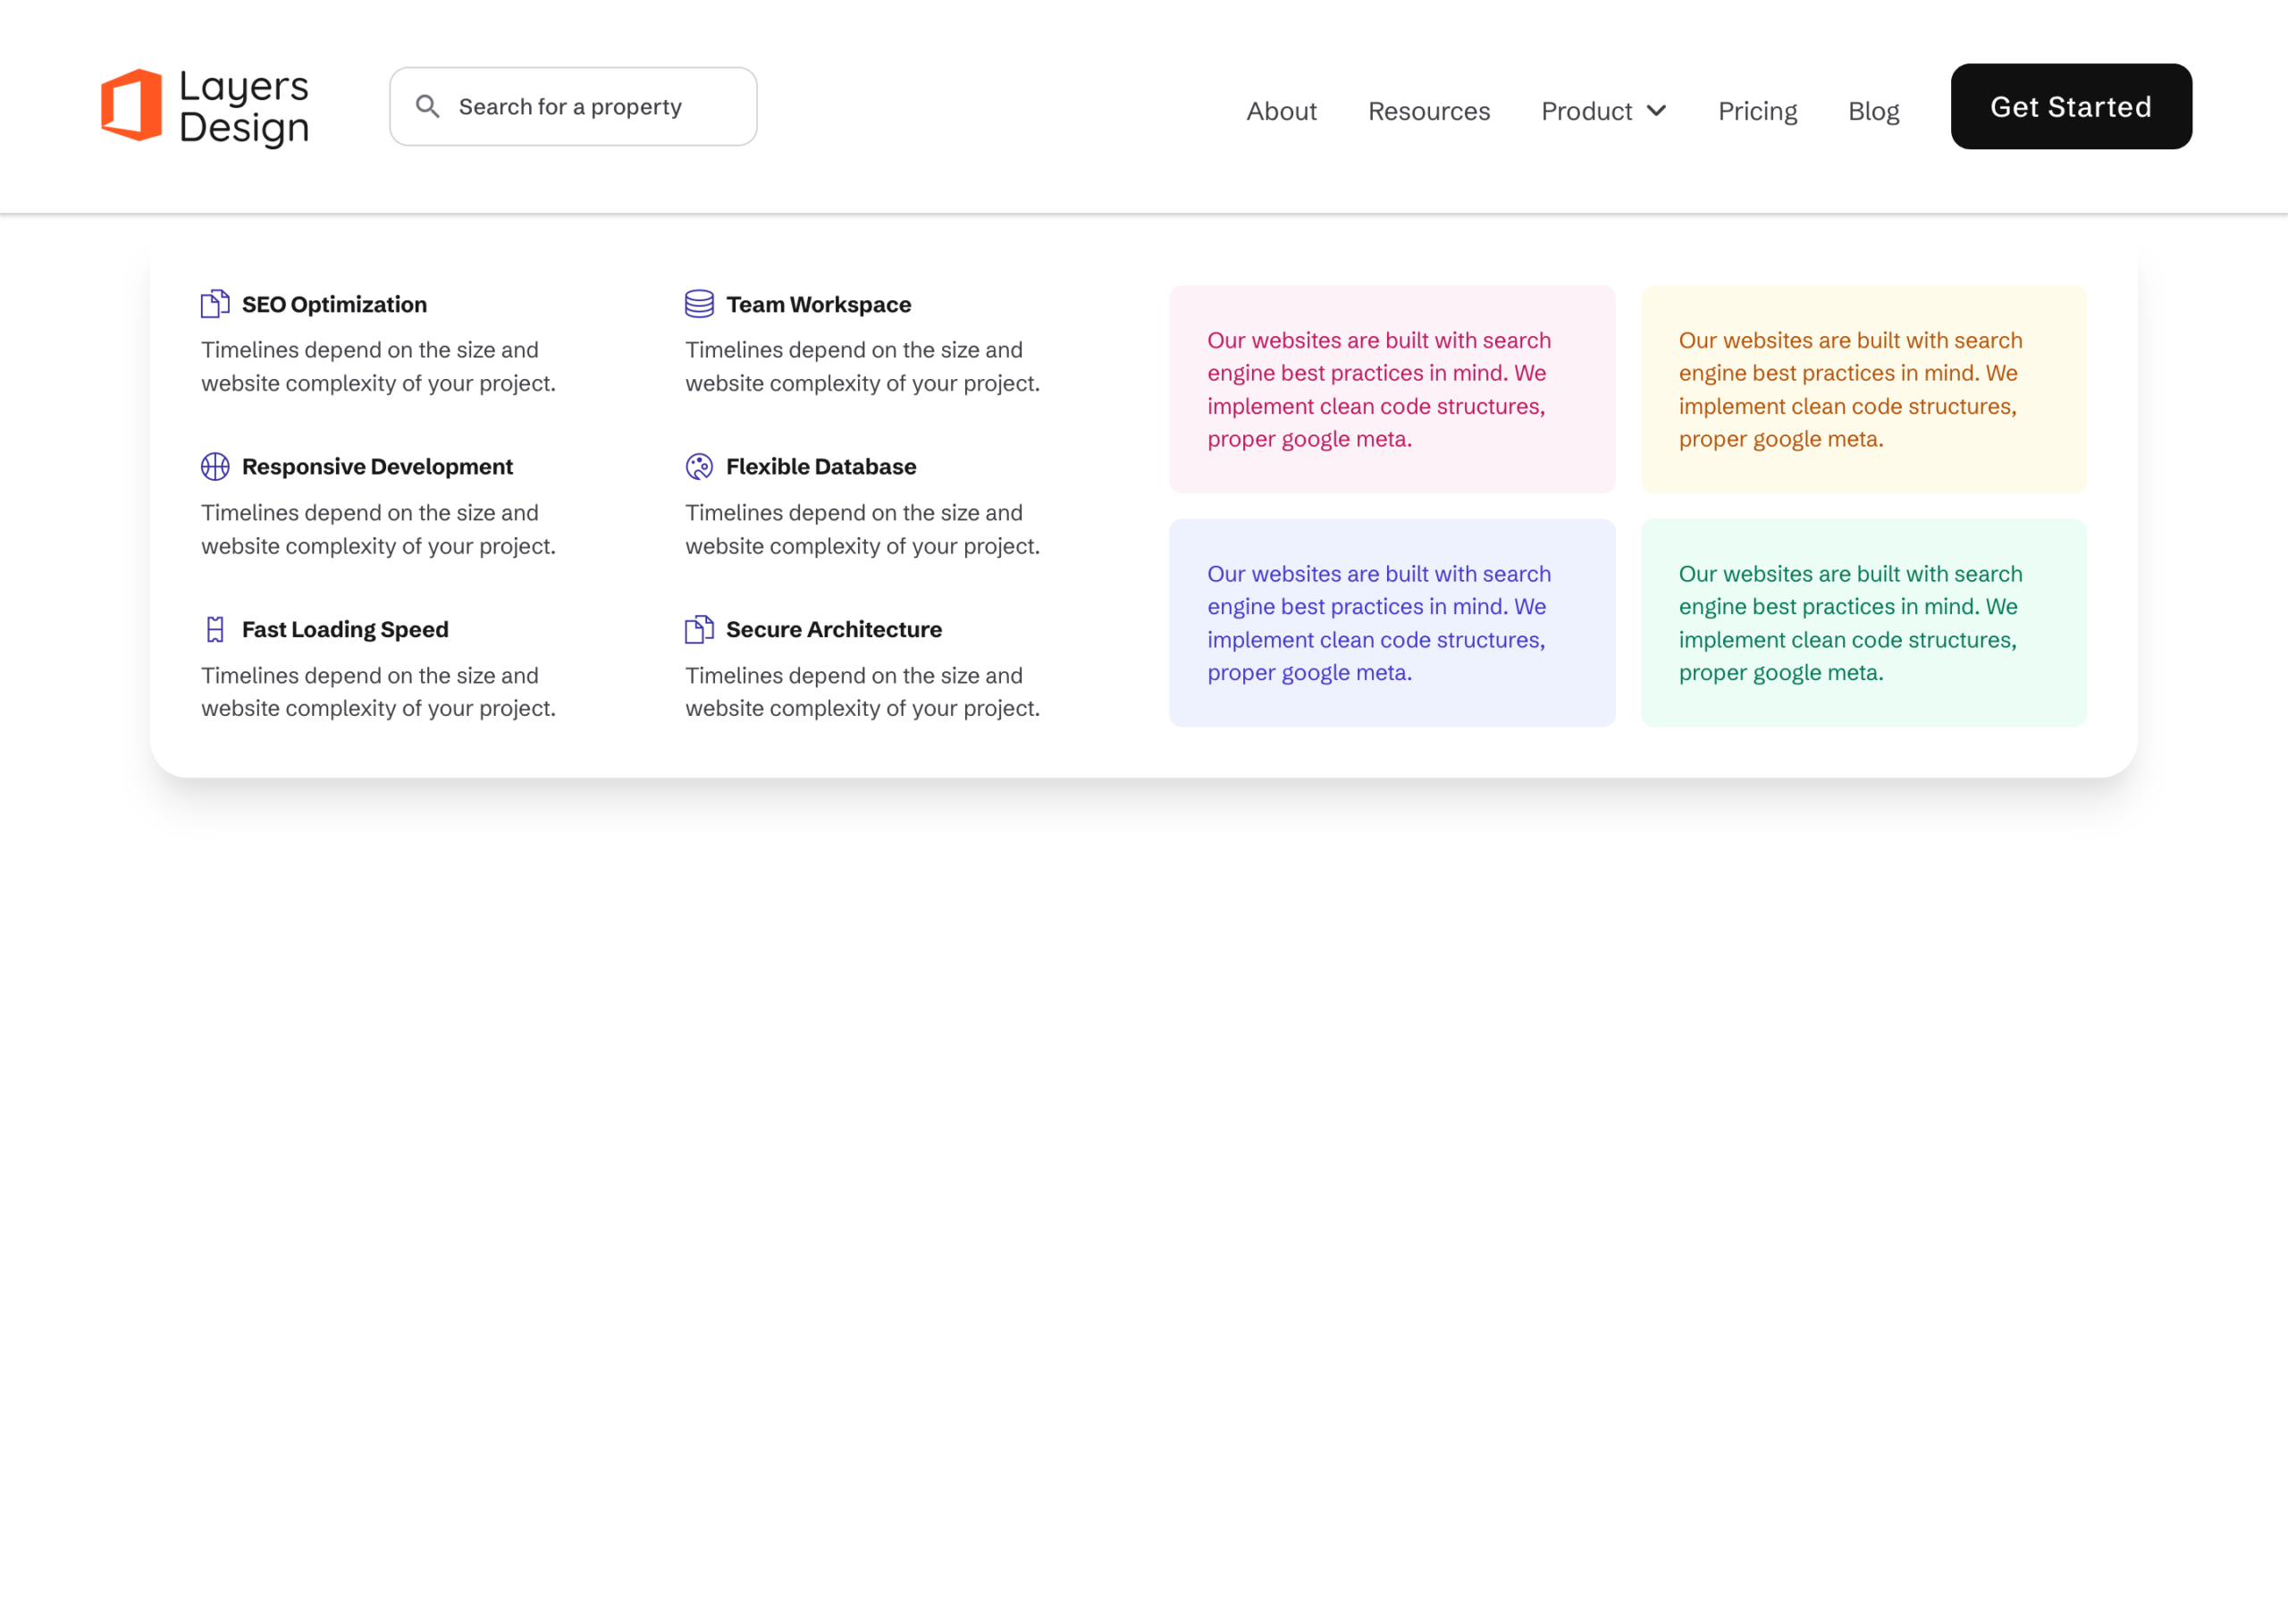
Task: Select the pink promo card
Action: pyautogui.click(x=1392, y=389)
